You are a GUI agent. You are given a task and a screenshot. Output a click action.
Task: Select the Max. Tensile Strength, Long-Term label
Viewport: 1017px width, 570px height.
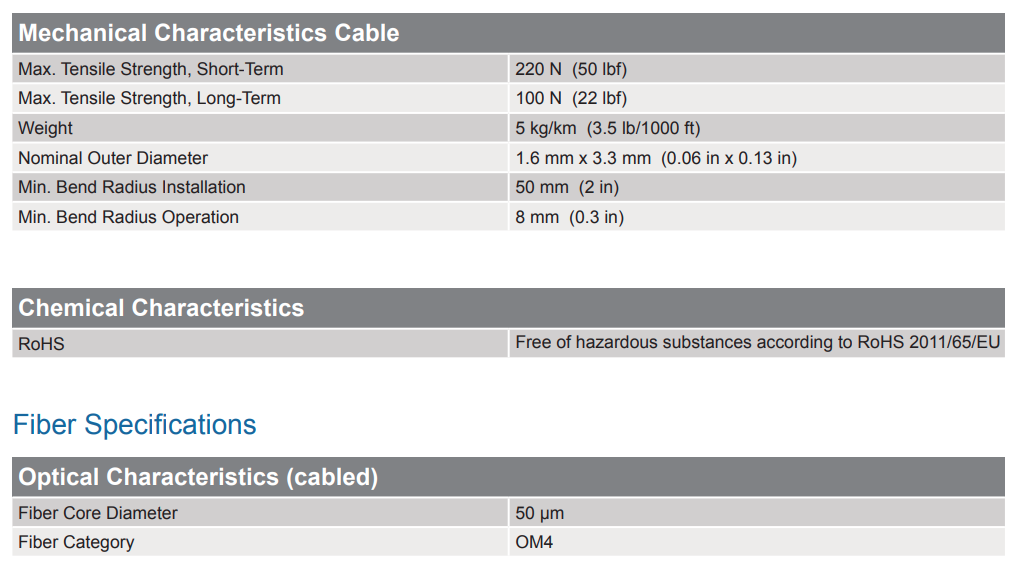pyautogui.click(x=149, y=98)
